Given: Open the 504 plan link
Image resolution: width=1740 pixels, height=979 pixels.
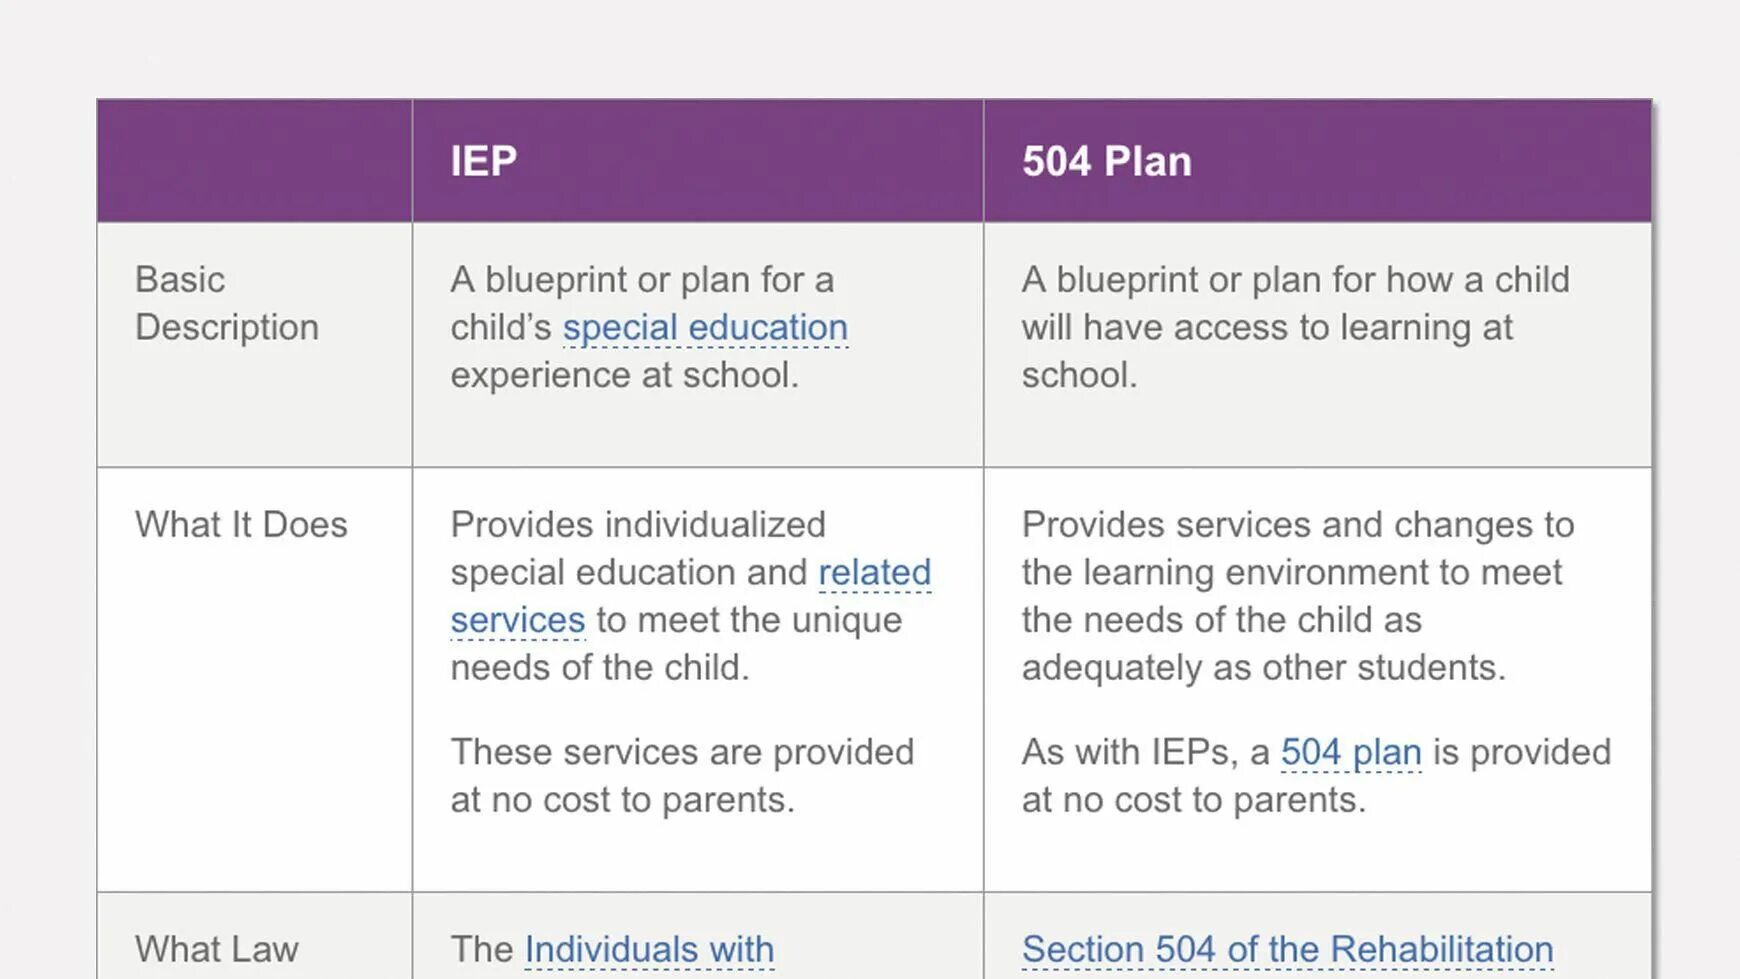Looking at the screenshot, I should click(1351, 752).
